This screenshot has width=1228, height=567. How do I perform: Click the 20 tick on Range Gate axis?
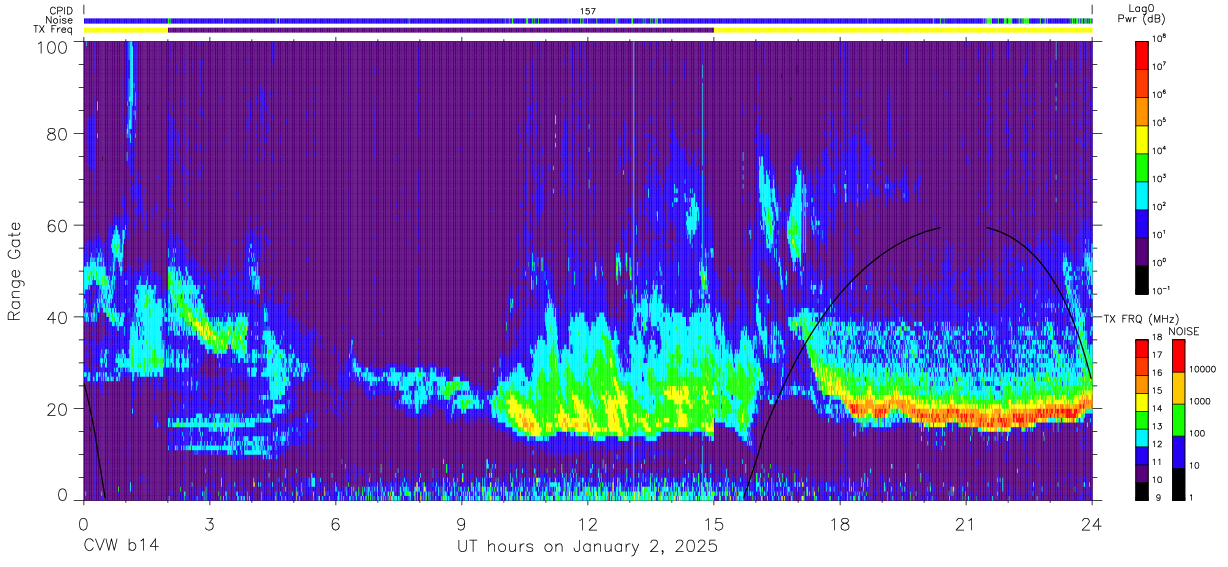[58, 409]
